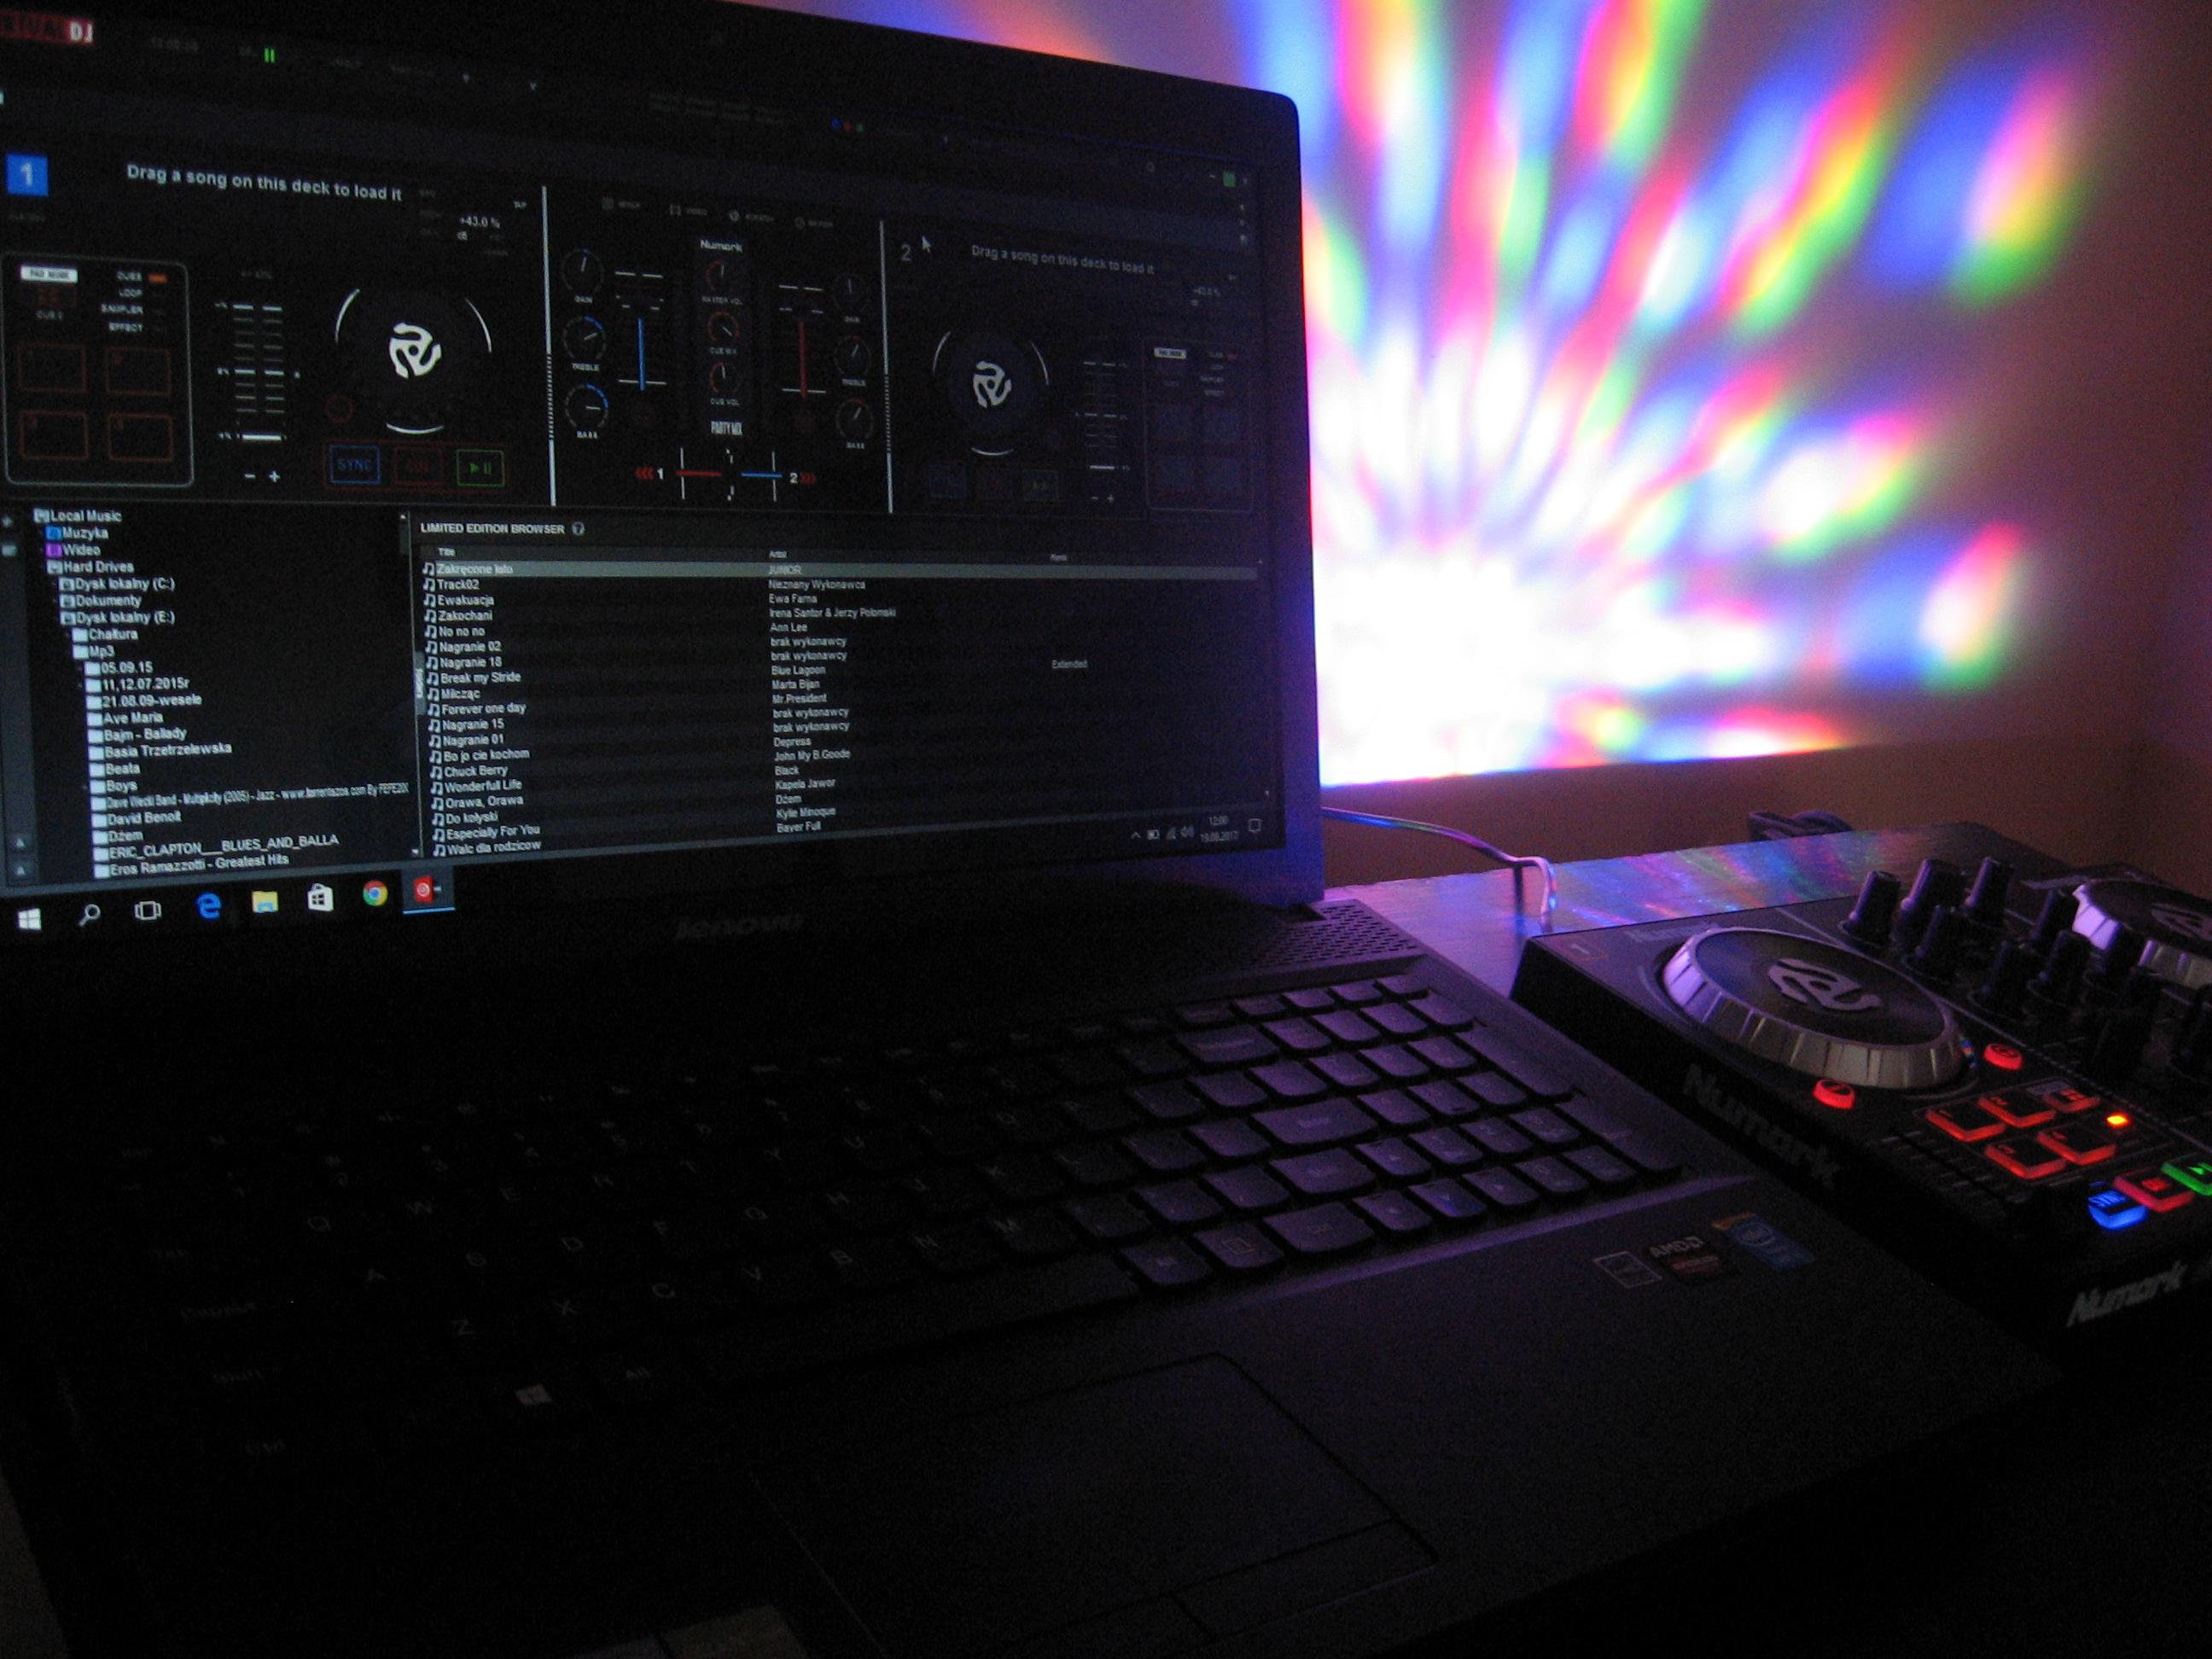The width and height of the screenshot is (2212, 1659).
Task: Click the deck 1 pitch minus button
Action: (250, 477)
